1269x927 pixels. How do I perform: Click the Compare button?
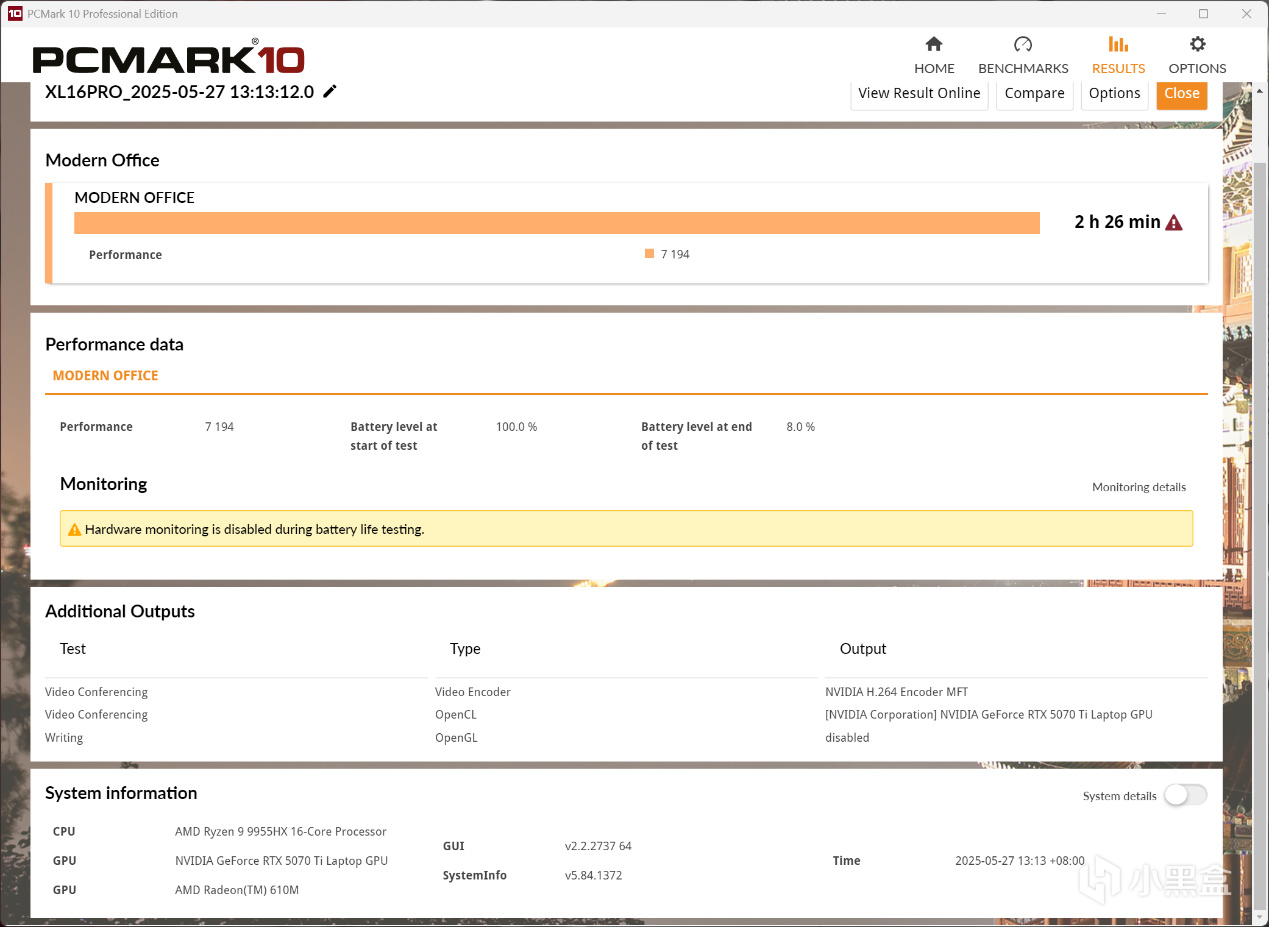(x=1034, y=93)
